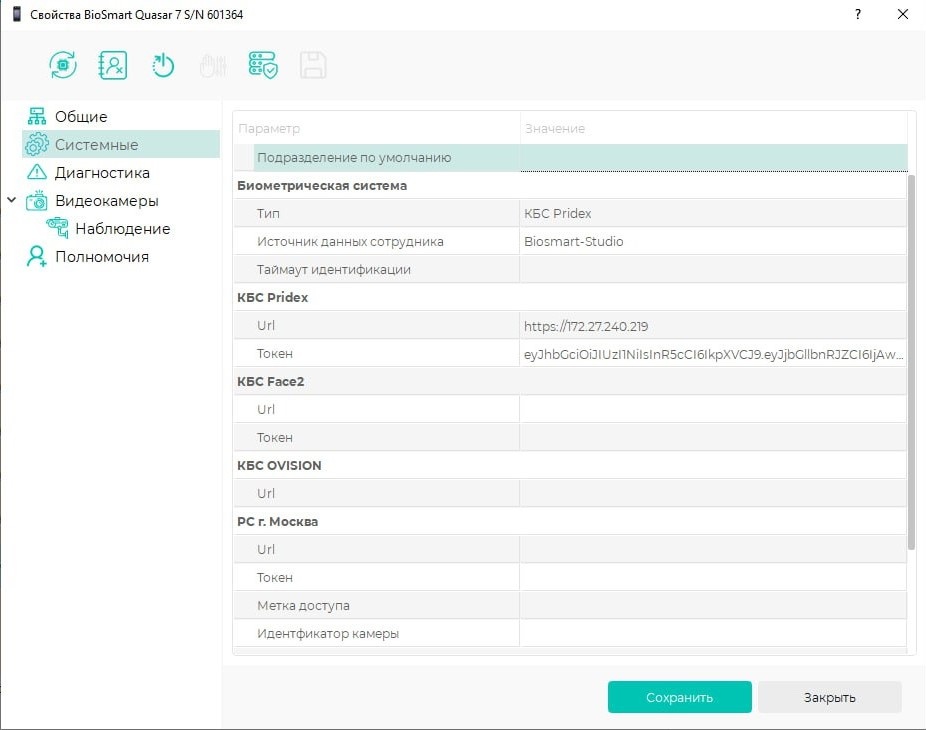This screenshot has height=730, width=926.
Task: Click the КБС Face2 group header
Action: (270, 382)
